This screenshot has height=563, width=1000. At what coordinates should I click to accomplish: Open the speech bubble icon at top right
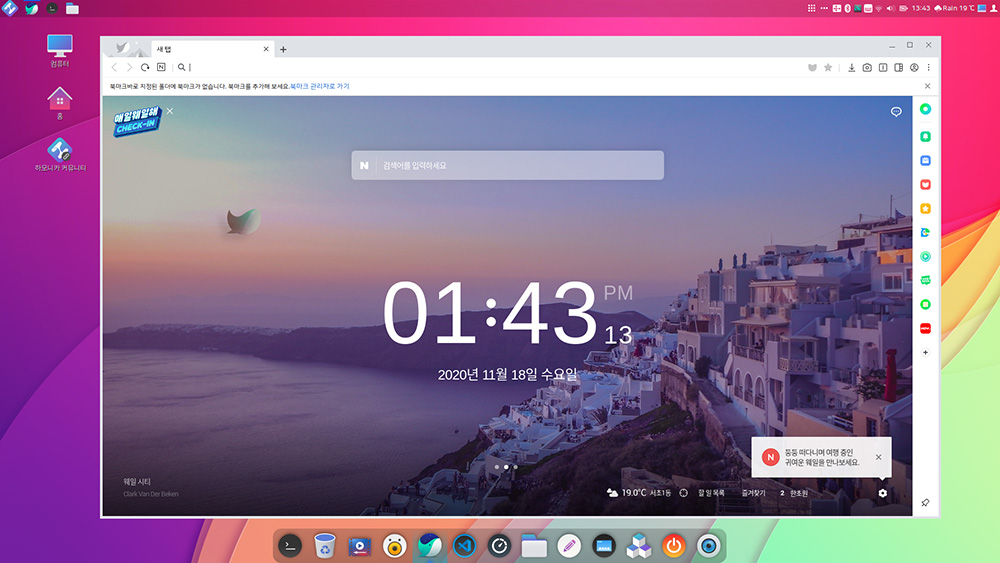(896, 112)
